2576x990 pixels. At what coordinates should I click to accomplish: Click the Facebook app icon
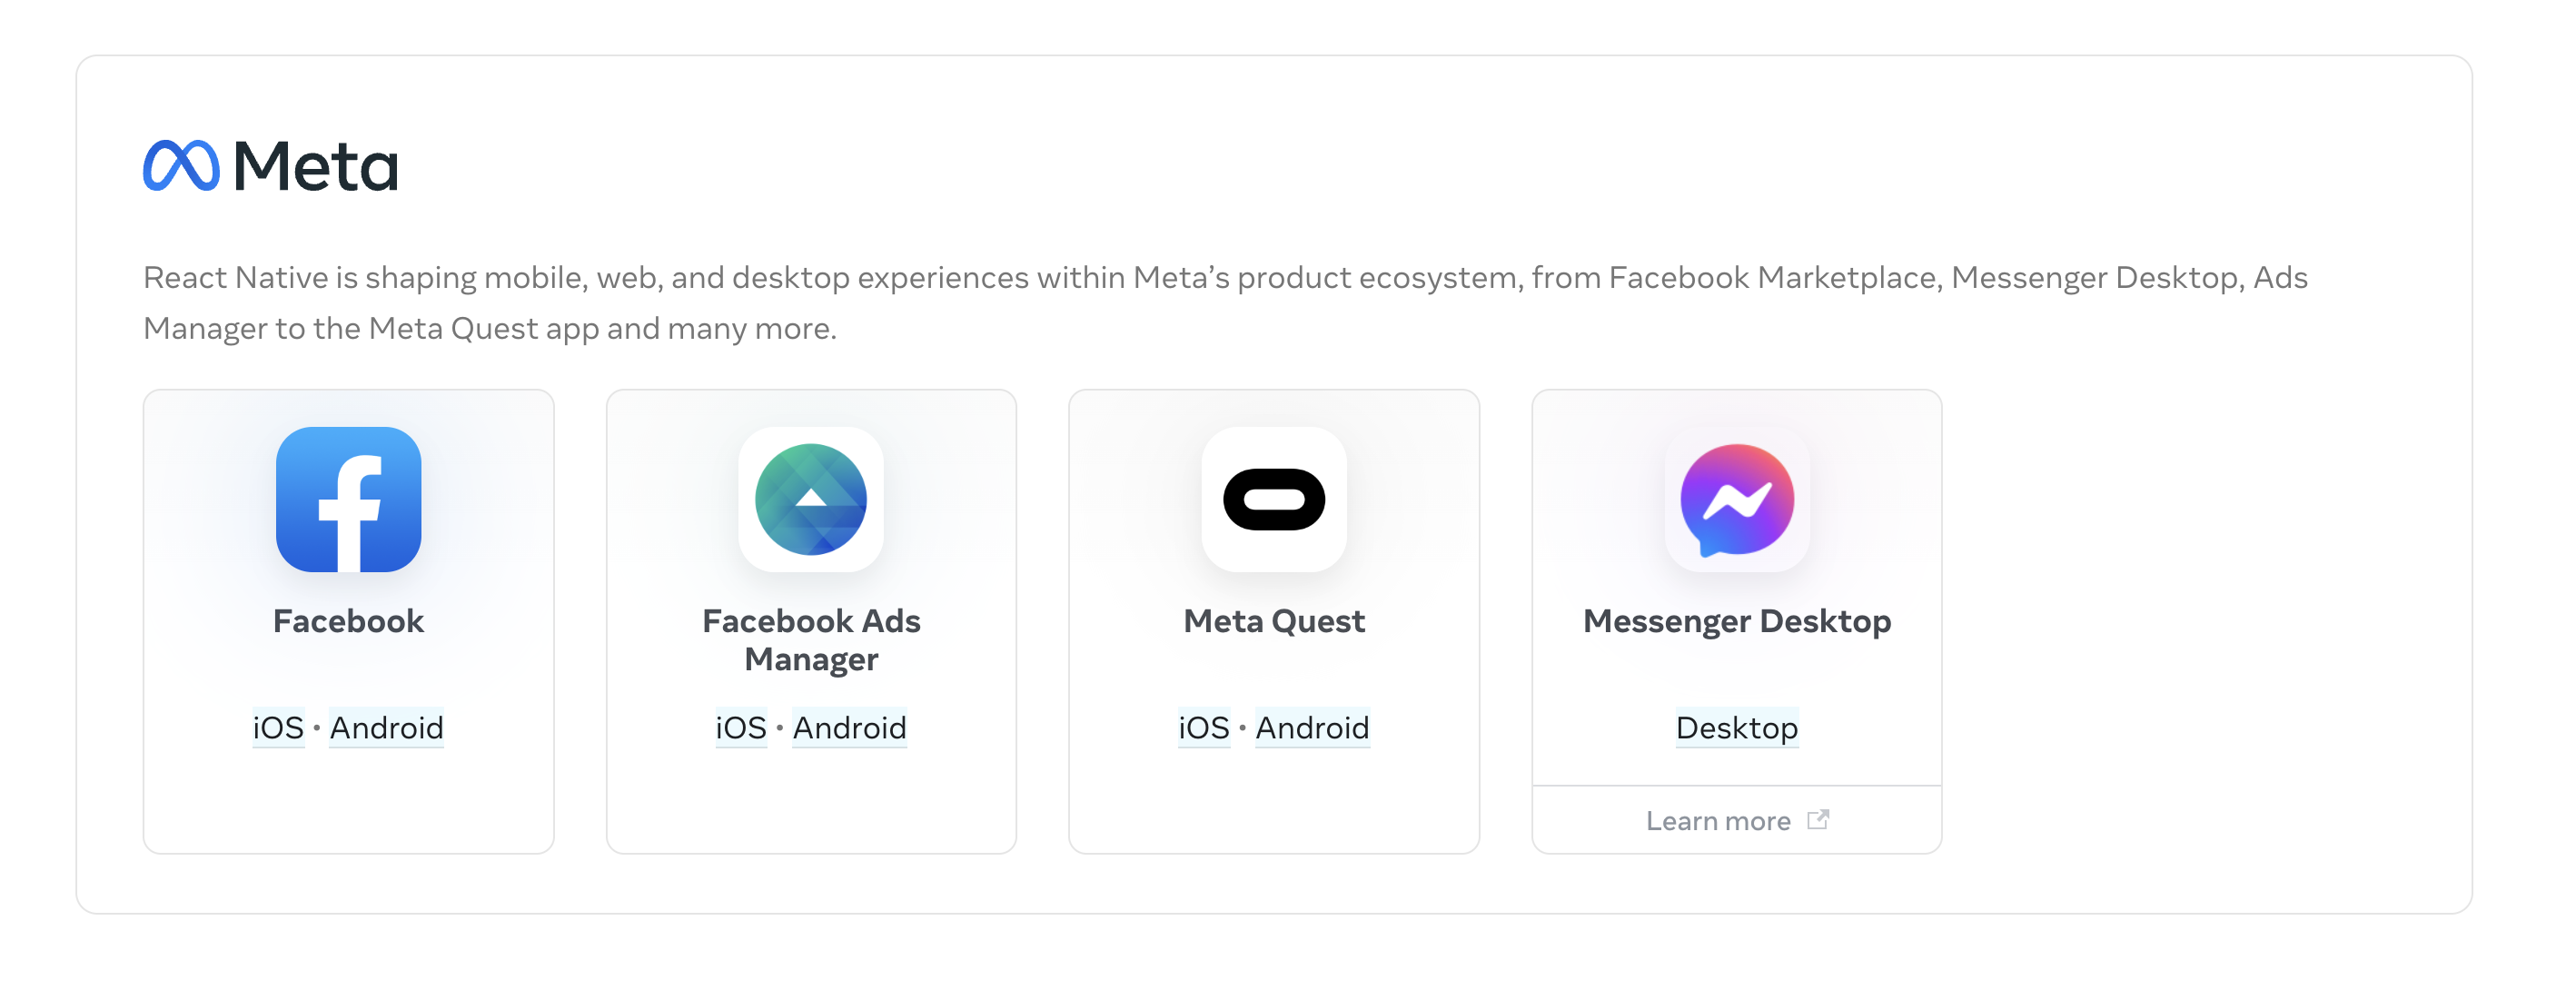348,499
